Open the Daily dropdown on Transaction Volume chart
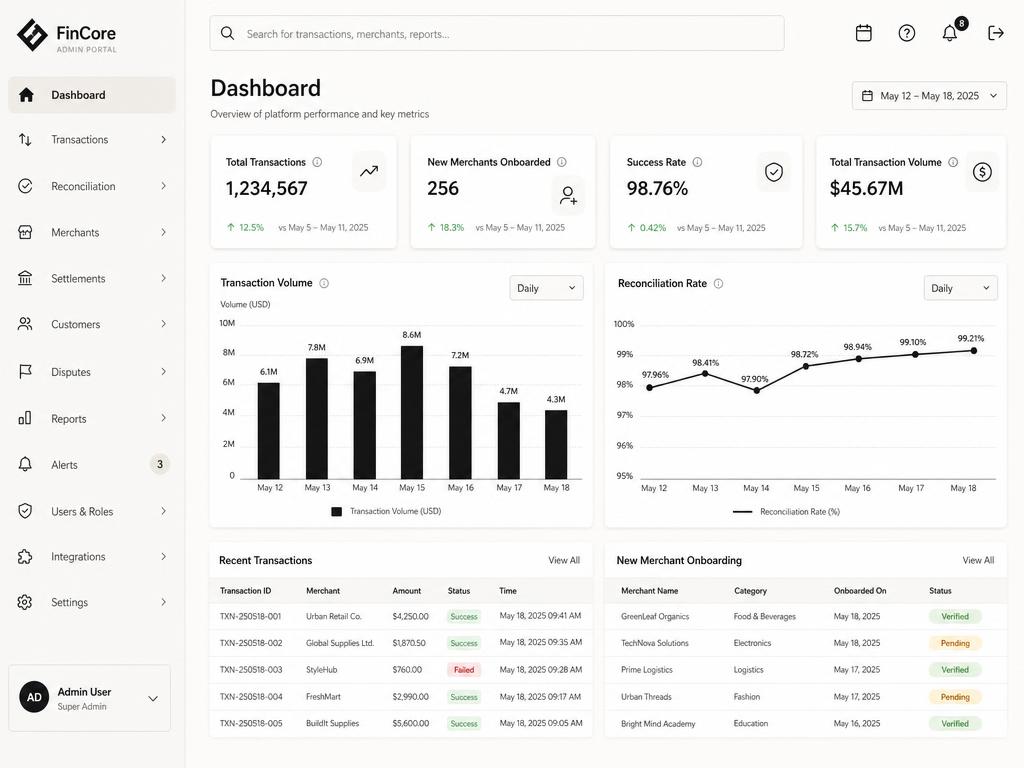This screenshot has height=768, width=1024. pos(546,288)
